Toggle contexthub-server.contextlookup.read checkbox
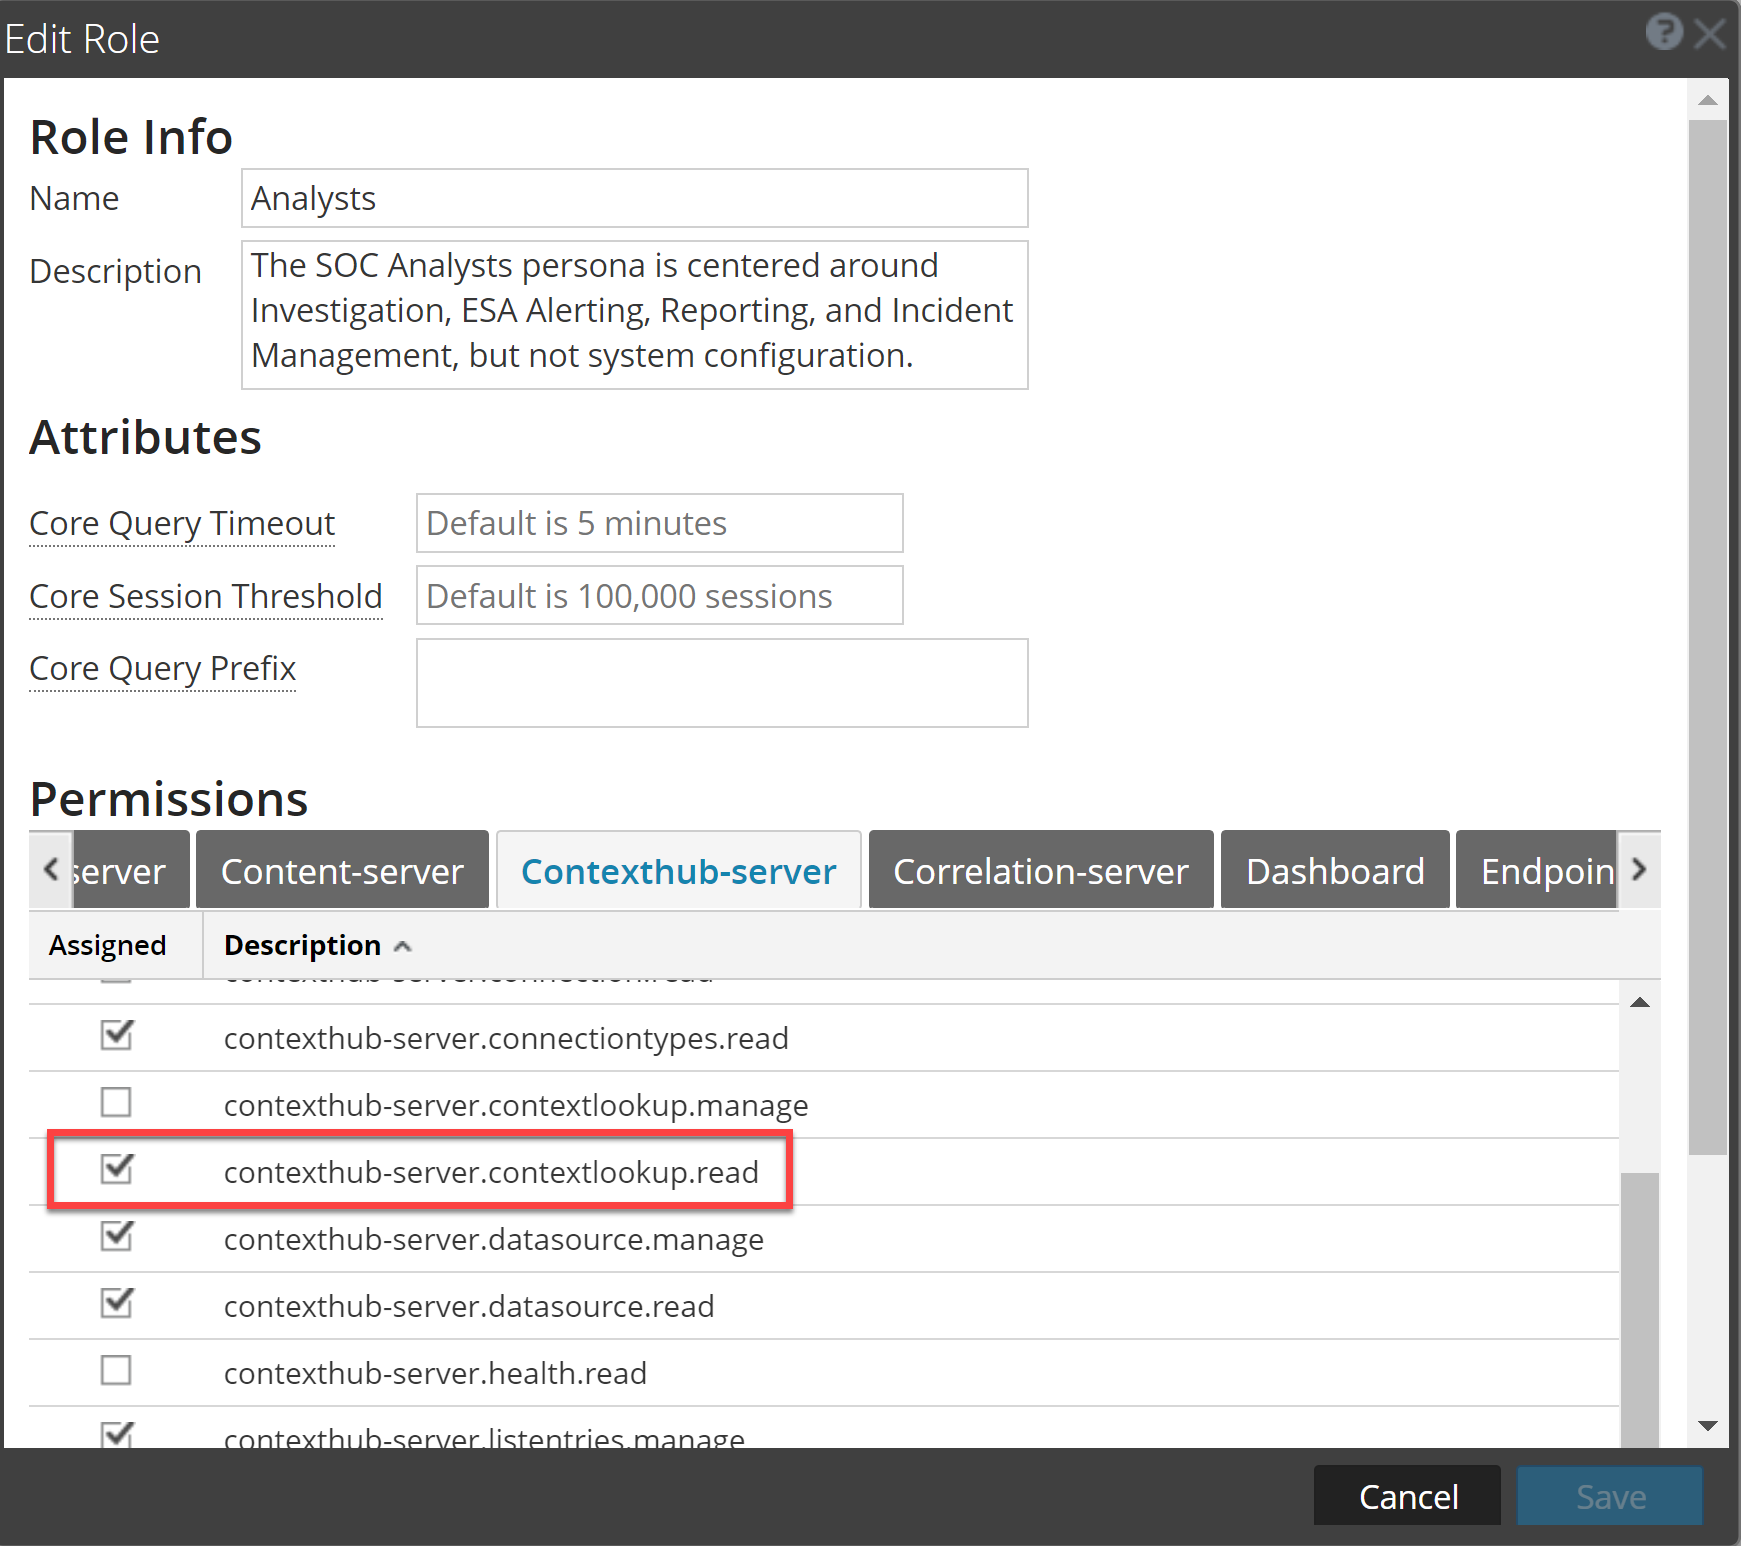This screenshot has width=1741, height=1546. pyautogui.click(x=116, y=1169)
